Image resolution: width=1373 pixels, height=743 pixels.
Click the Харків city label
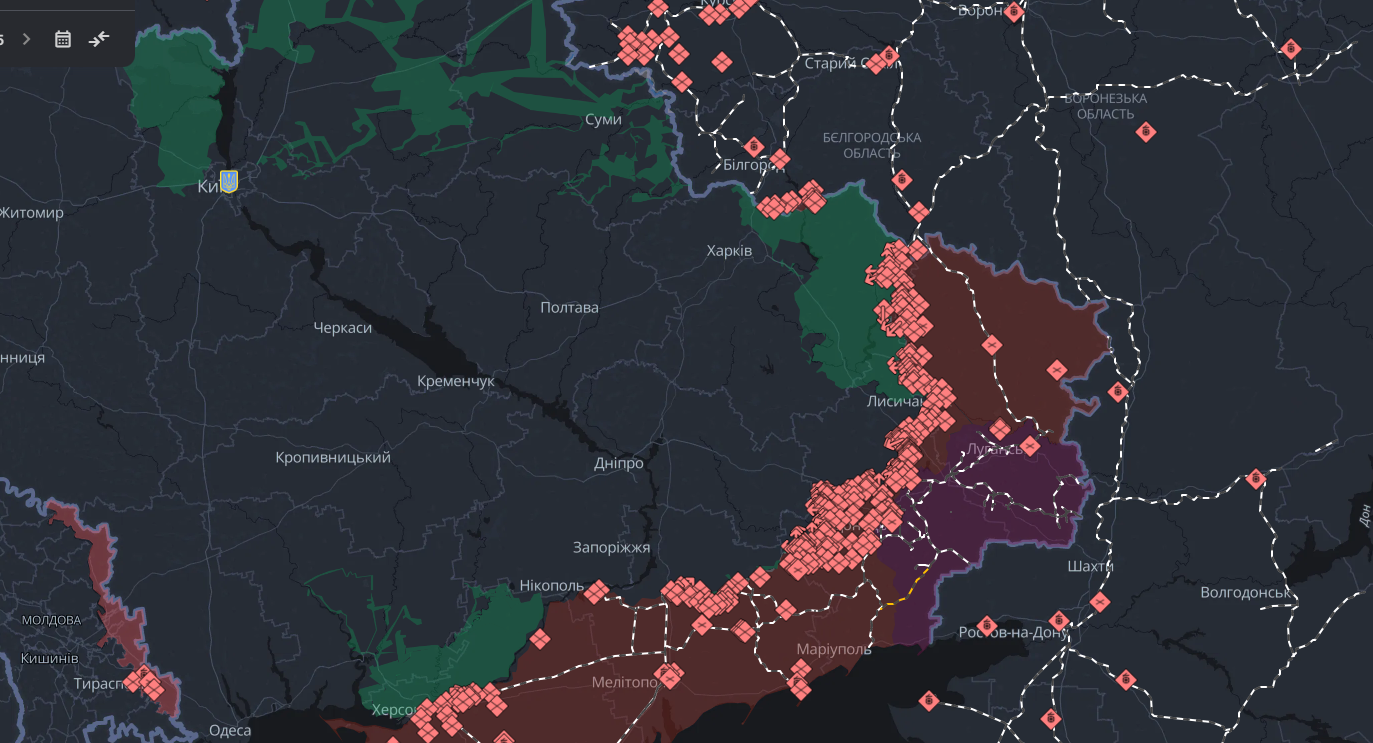click(x=729, y=250)
